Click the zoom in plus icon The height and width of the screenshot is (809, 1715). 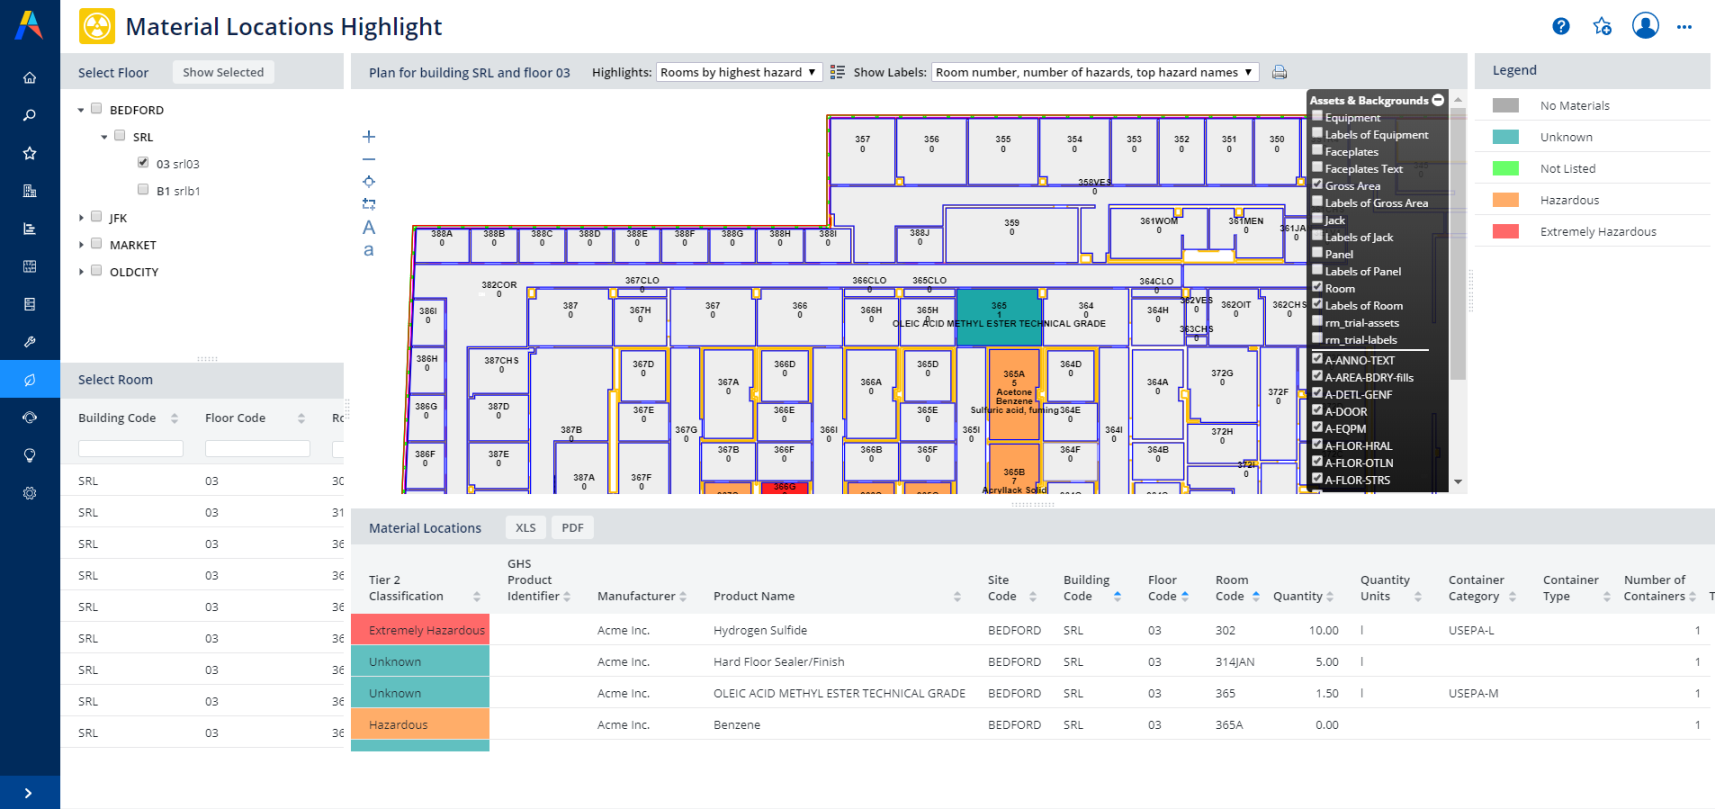(x=369, y=136)
